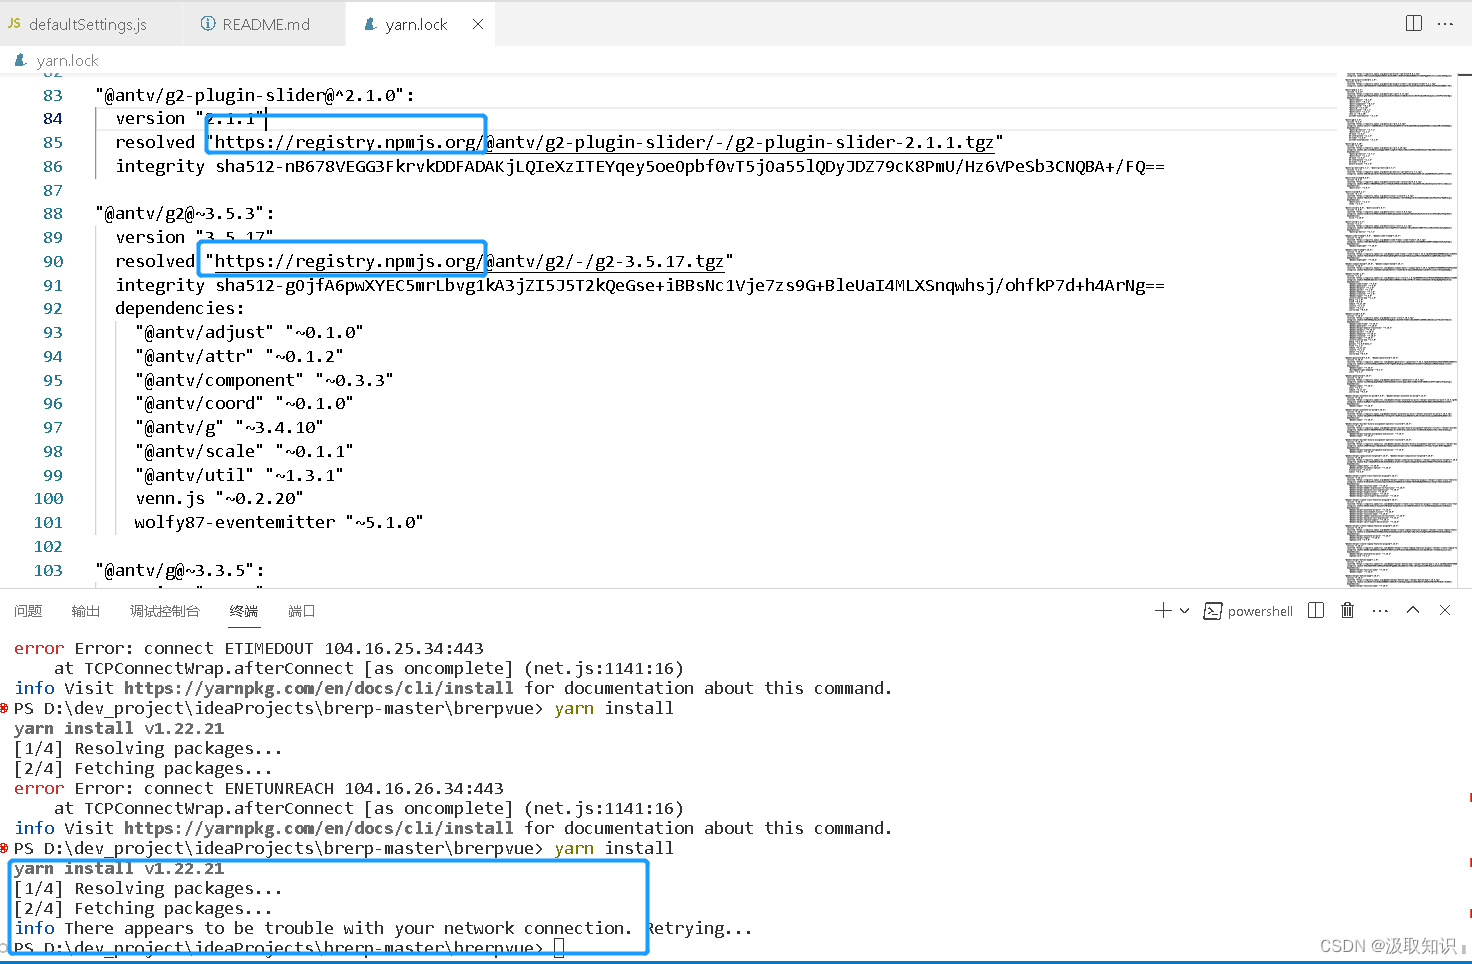Click the network trouble Retrying info line
Viewport: 1472px width, 964px height.
[383, 928]
